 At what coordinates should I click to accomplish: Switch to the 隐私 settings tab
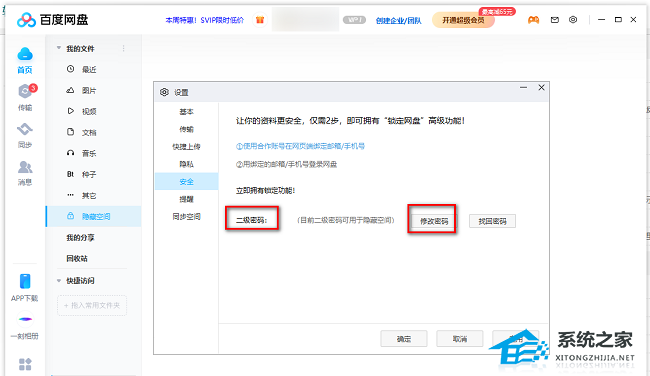click(187, 164)
